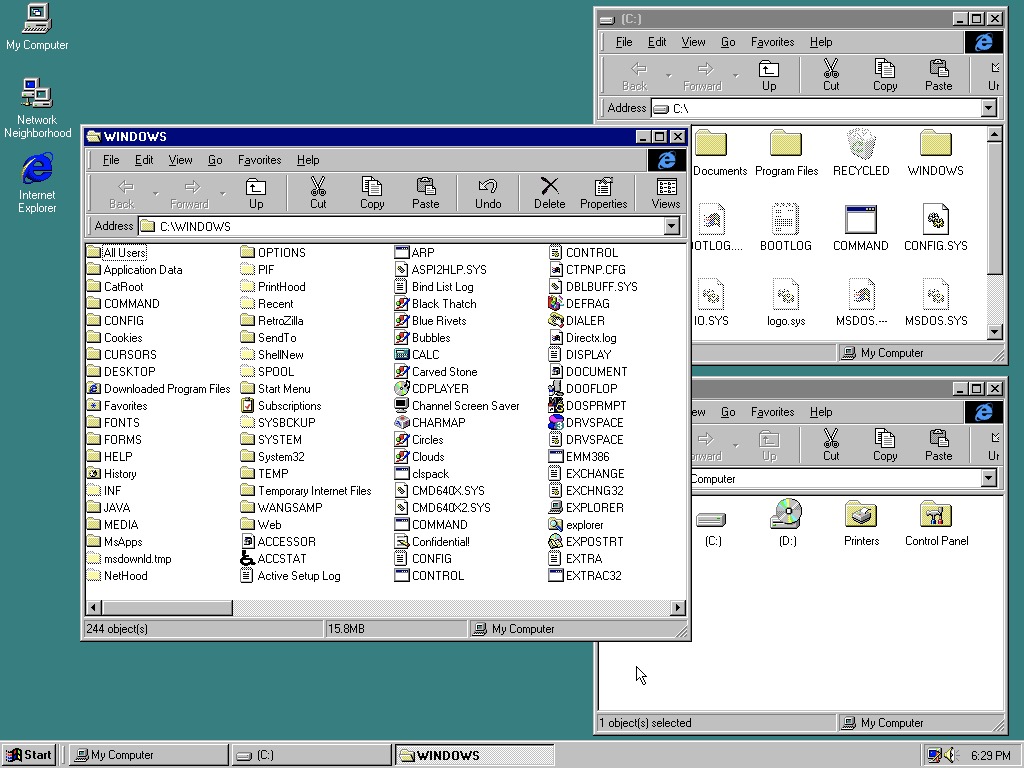Screen dimensions: 1024x768
Task: Click Cut in the WINDOWS window toolbar
Action: (318, 193)
